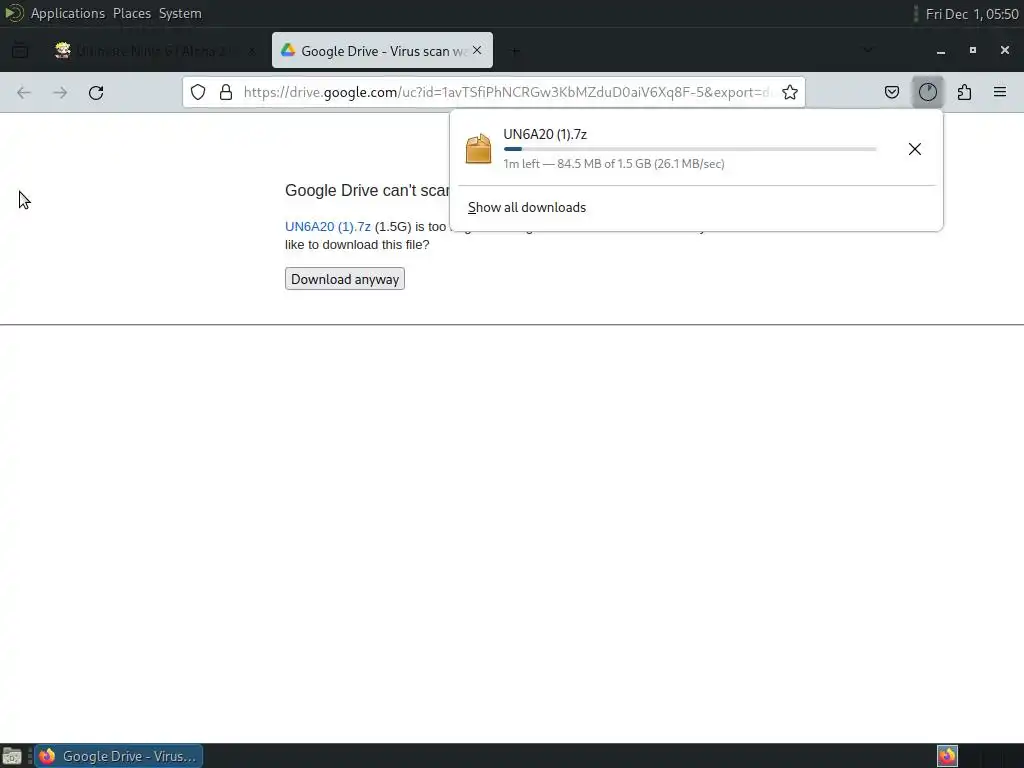Open a new tab with the plus button
Screen dimensions: 1024x768
pos(515,51)
